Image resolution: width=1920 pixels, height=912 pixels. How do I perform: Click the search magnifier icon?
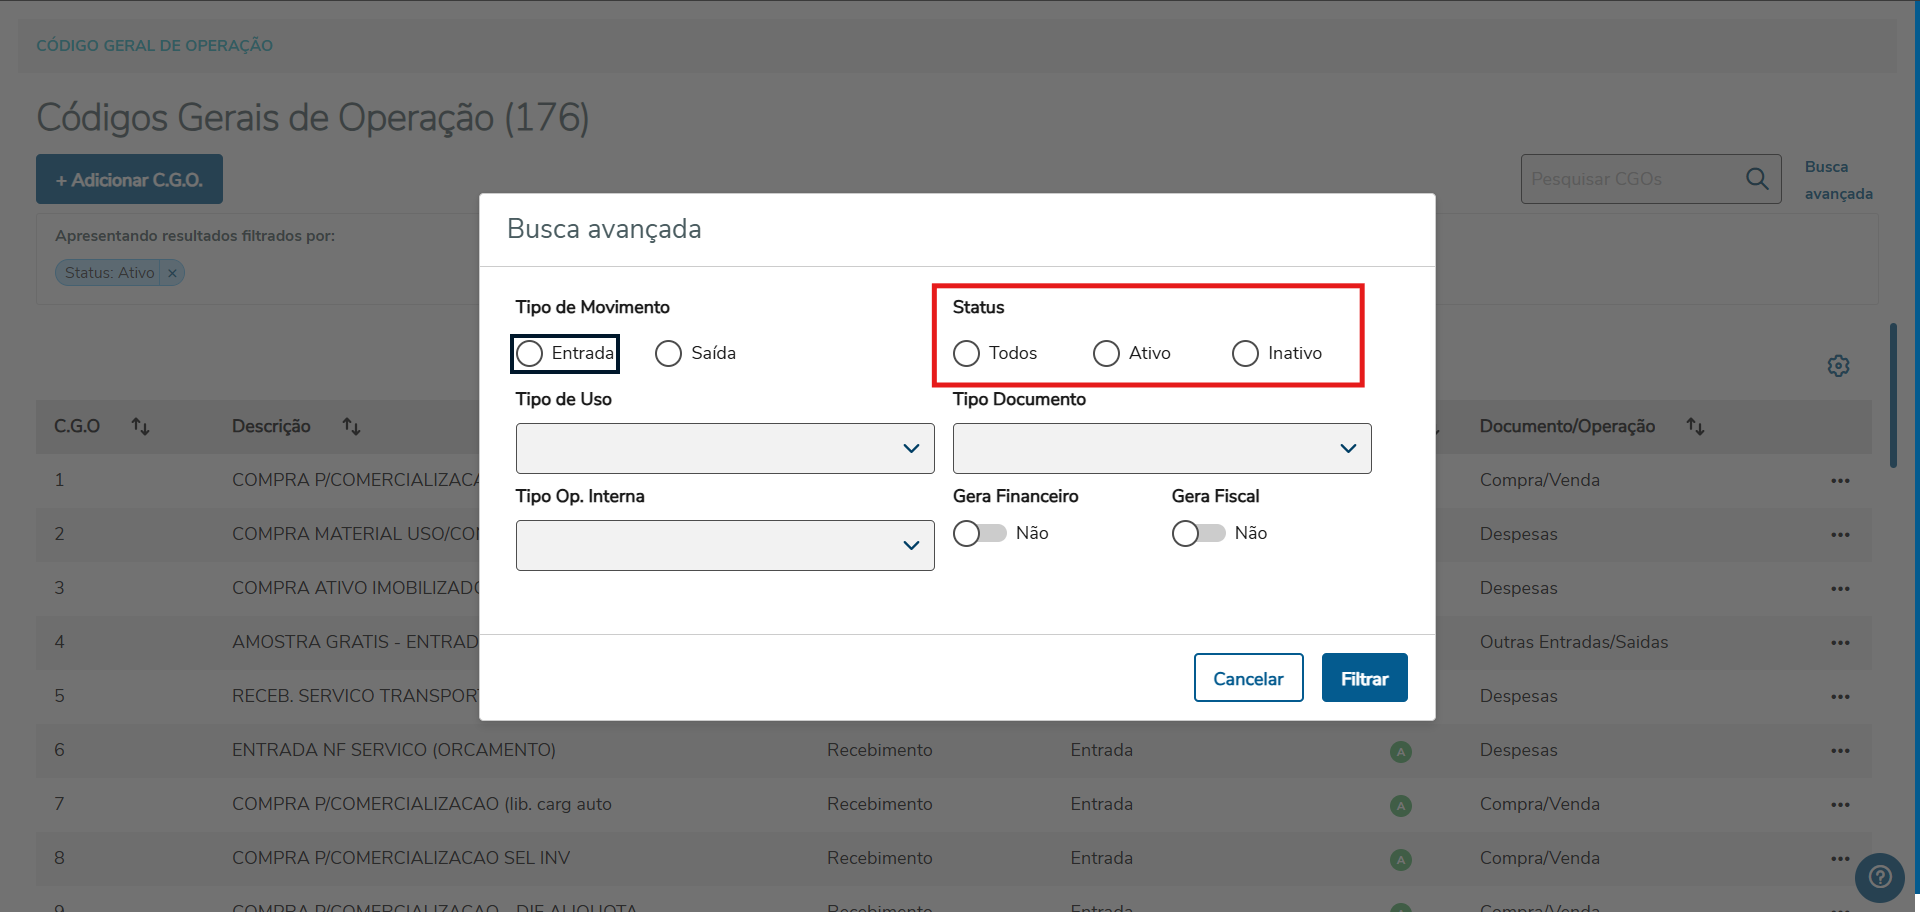click(x=1757, y=179)
